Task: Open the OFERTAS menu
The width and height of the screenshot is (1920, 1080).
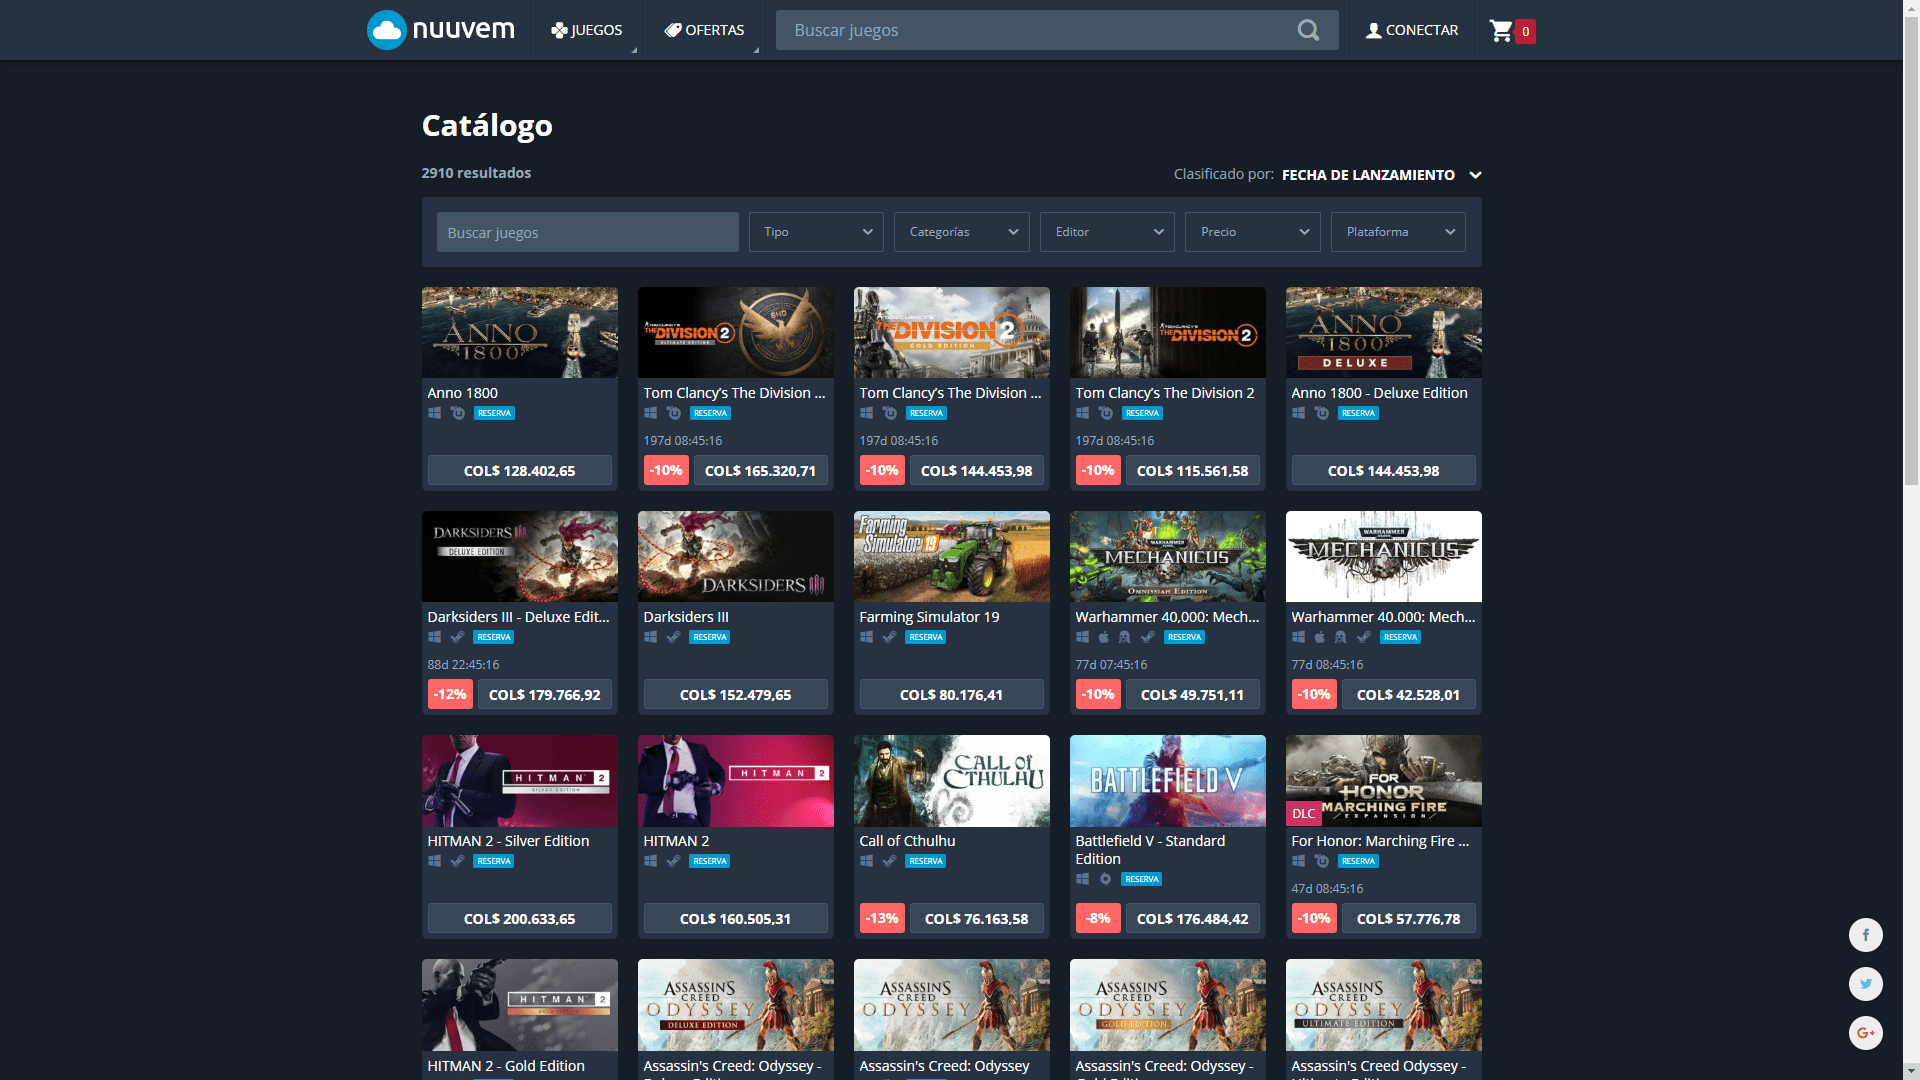Action: coord(704,30)
